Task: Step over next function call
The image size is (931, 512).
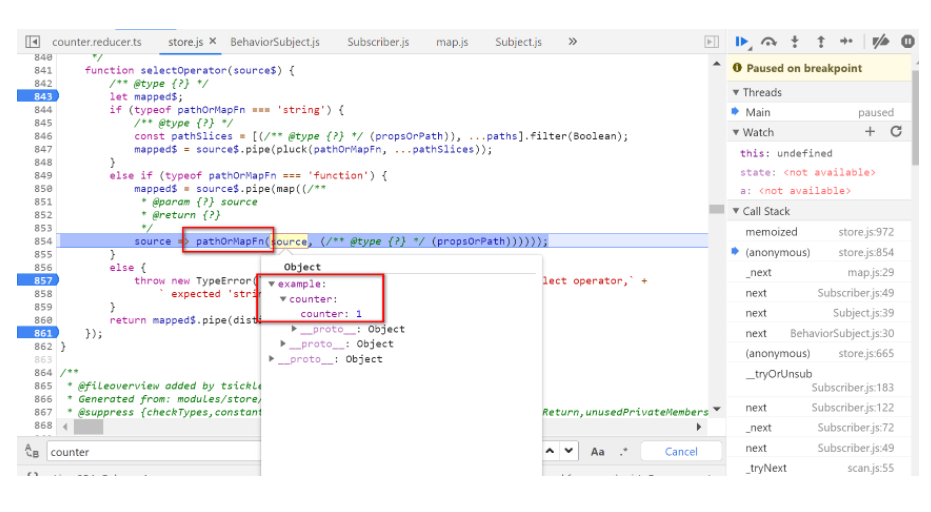Action: click(x=769, y=41)
